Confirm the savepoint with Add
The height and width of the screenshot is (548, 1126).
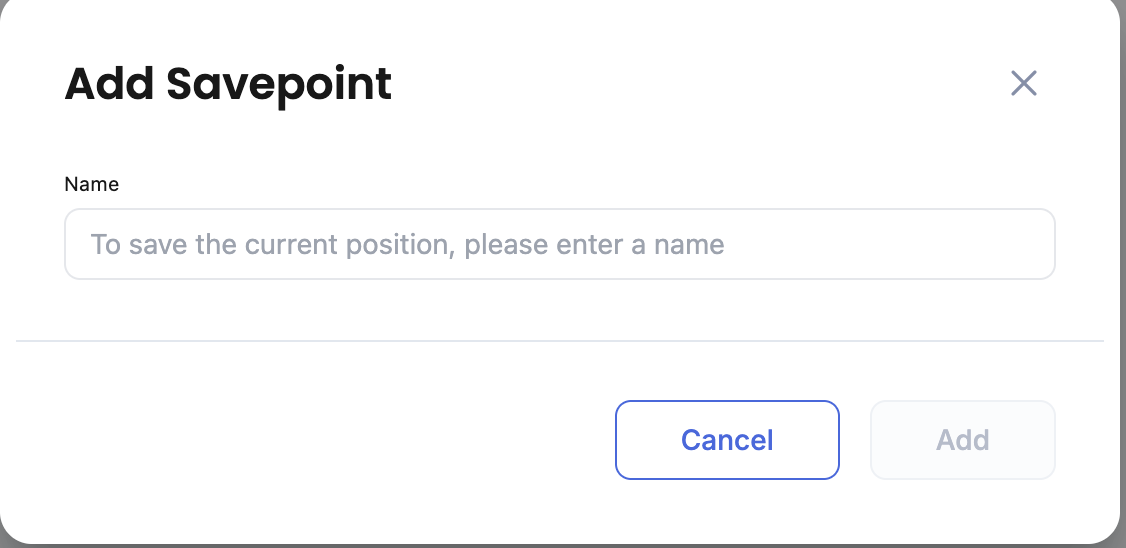point(962,440)
